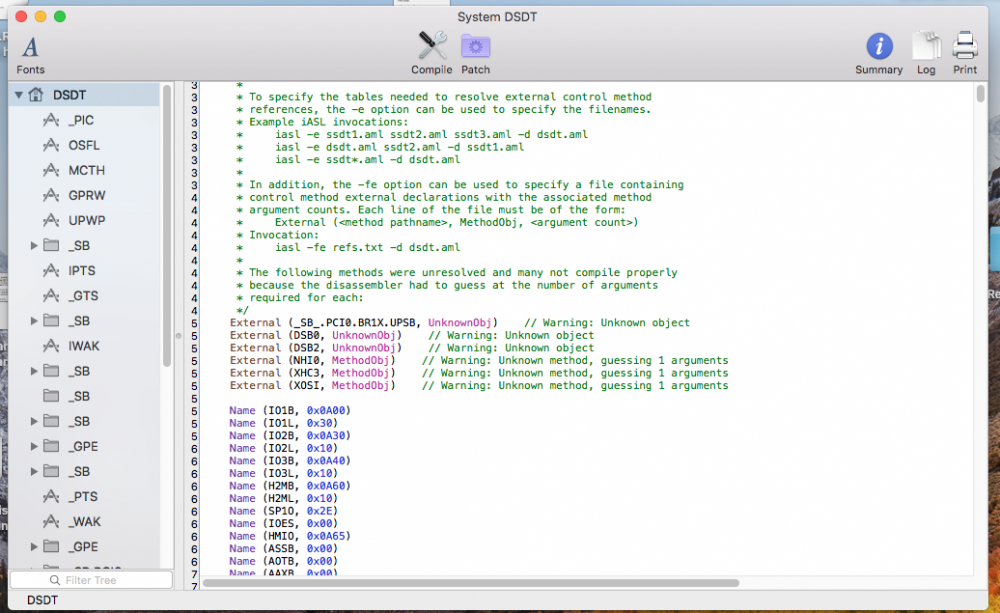Click the red close window button
The image size is (1000, 613).
pos(21,17)
